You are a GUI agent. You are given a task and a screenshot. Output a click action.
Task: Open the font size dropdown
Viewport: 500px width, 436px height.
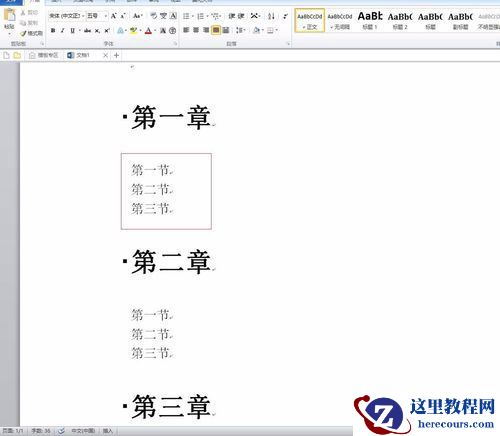[x=106, y=16]
